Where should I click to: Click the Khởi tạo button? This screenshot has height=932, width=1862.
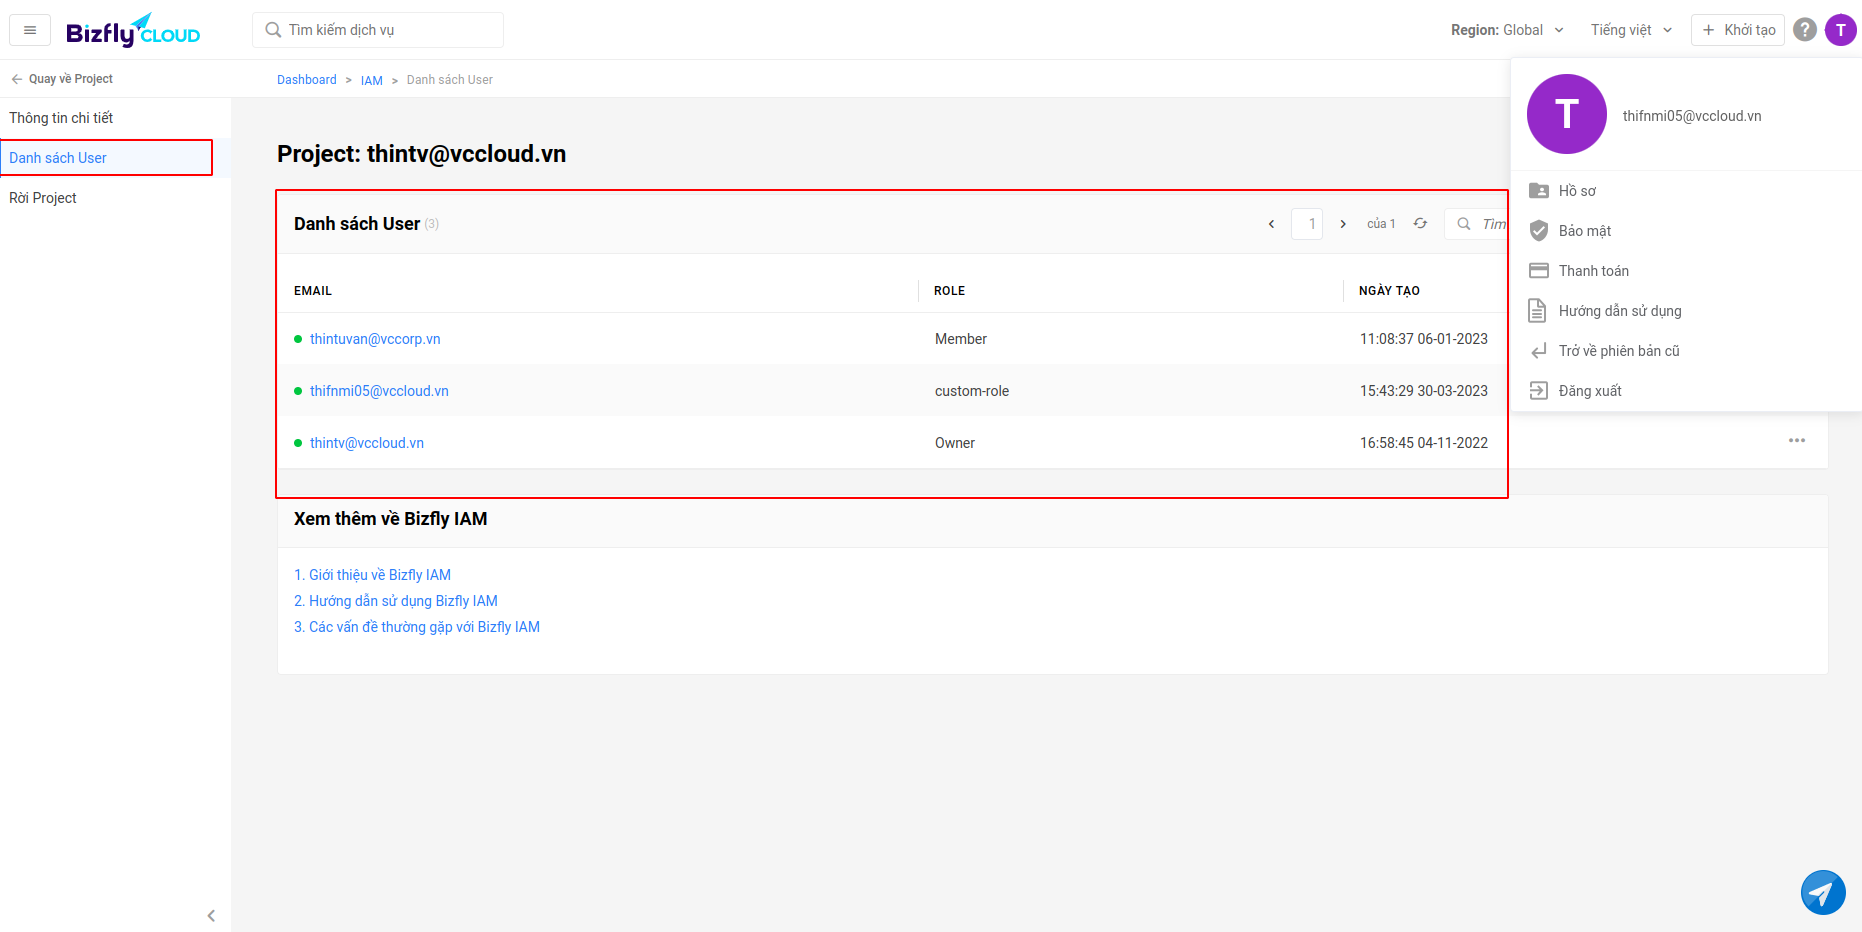click(x=1738, y=30)
